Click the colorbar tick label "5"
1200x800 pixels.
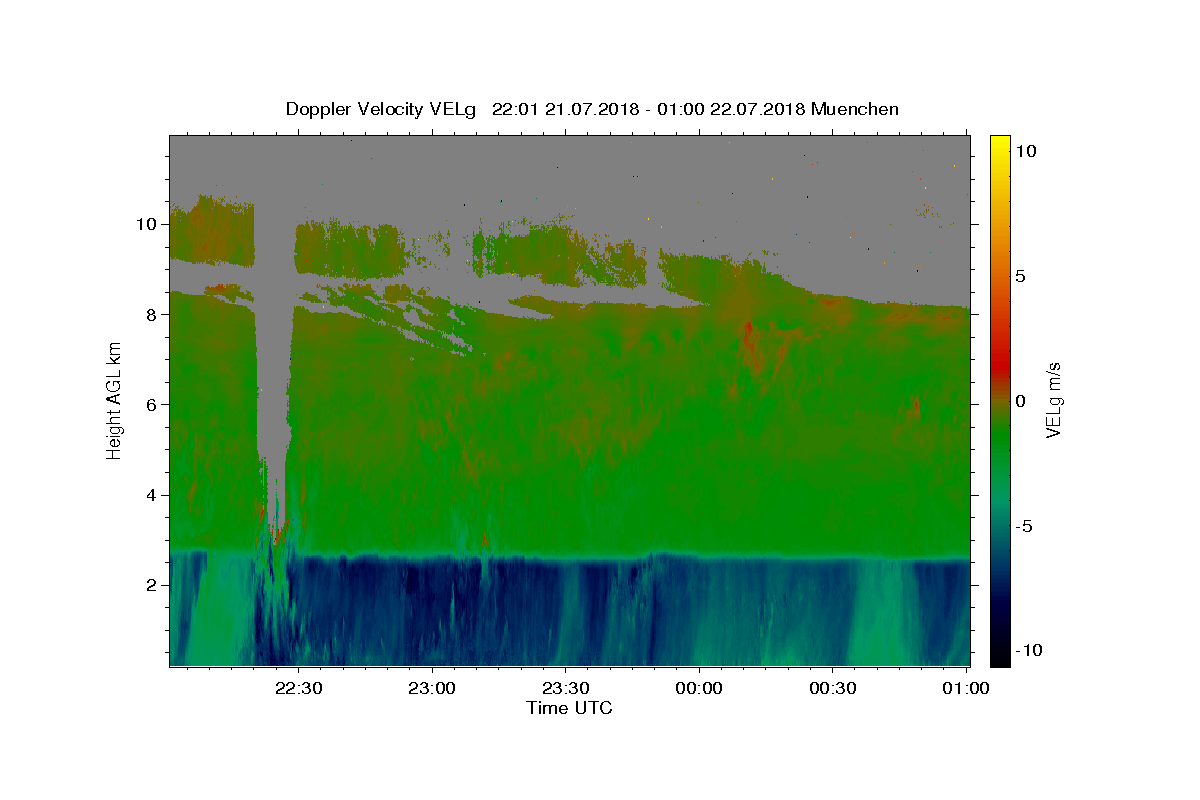(1020, 276)
